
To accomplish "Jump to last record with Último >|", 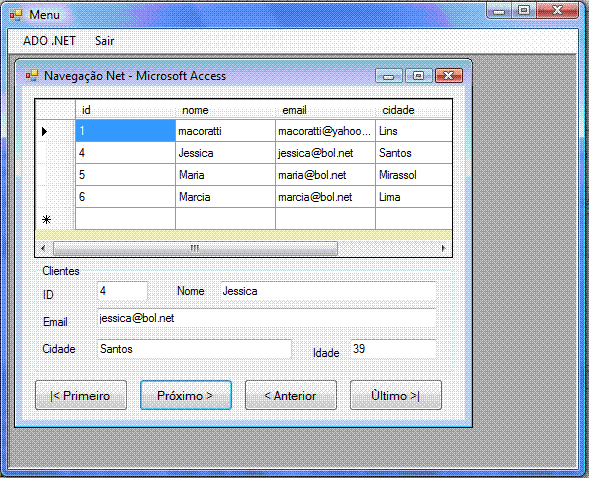I will pyautogui.click(x=396, y=395).
